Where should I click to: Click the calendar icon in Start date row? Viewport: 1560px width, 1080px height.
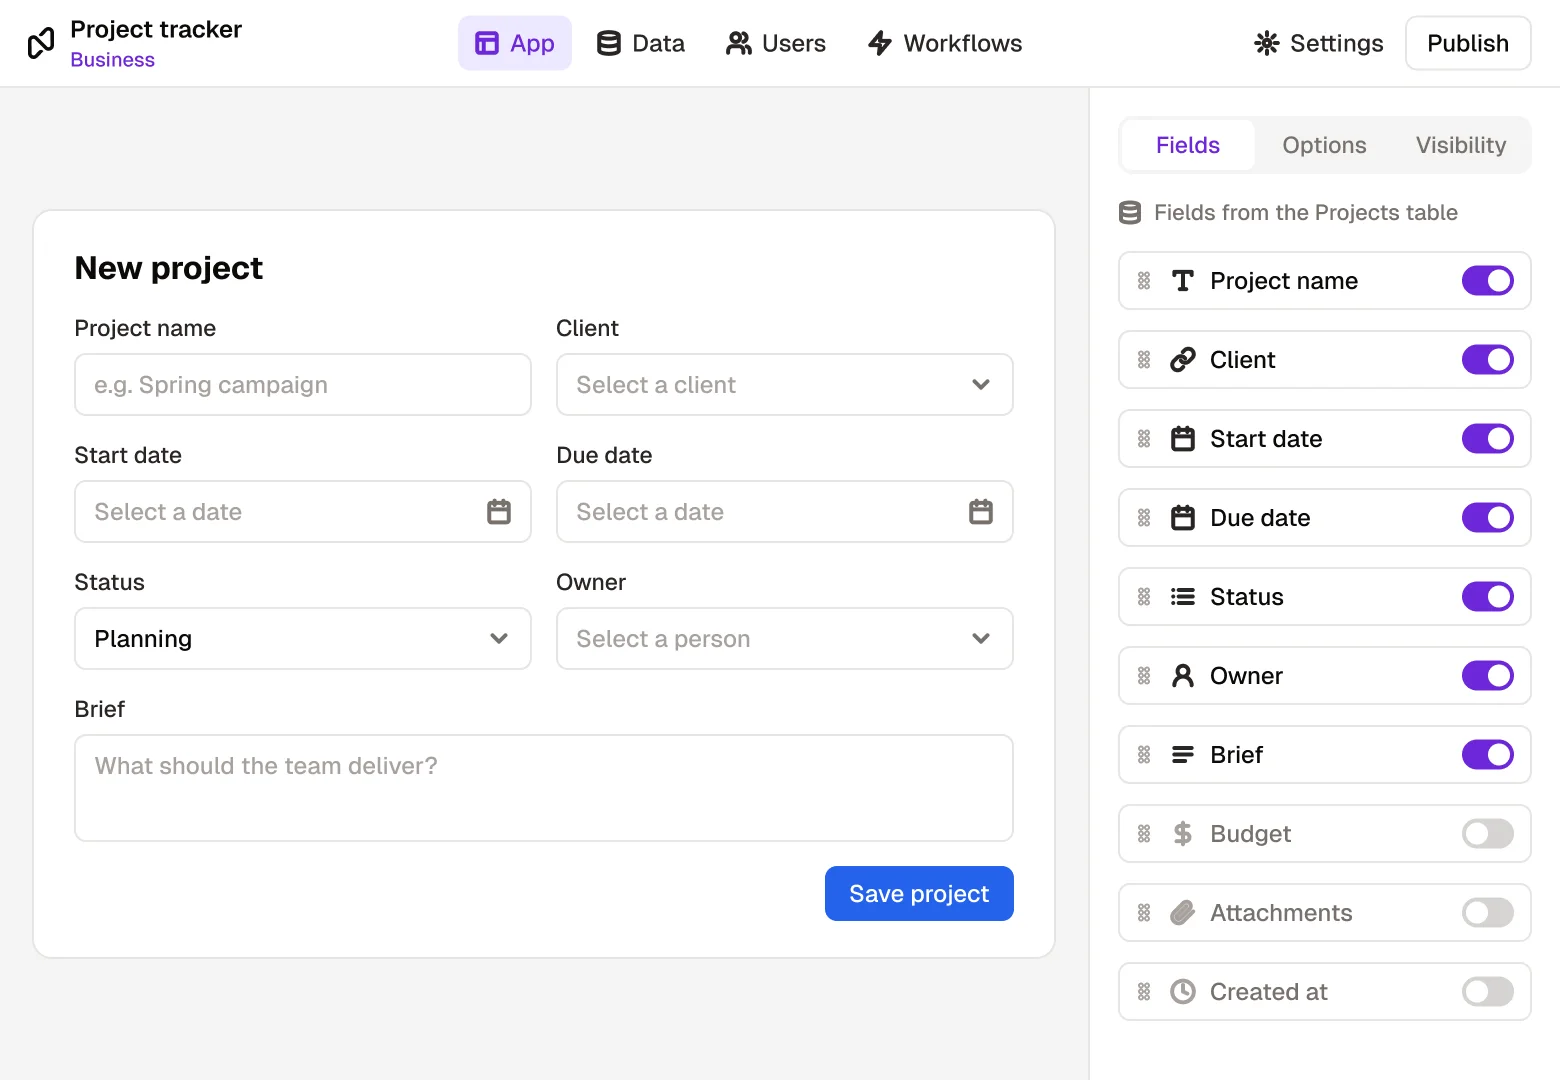pyautogui.click(x=1183, y=439)
